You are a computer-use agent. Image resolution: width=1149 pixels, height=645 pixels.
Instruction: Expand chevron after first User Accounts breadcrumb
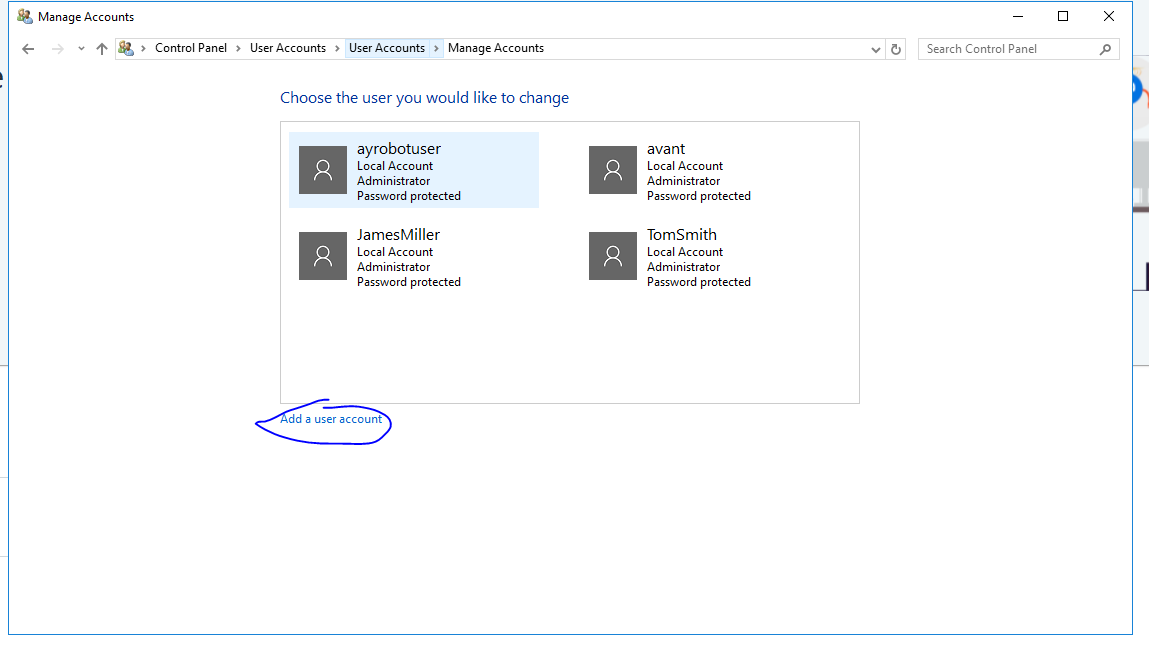point(337,48)
